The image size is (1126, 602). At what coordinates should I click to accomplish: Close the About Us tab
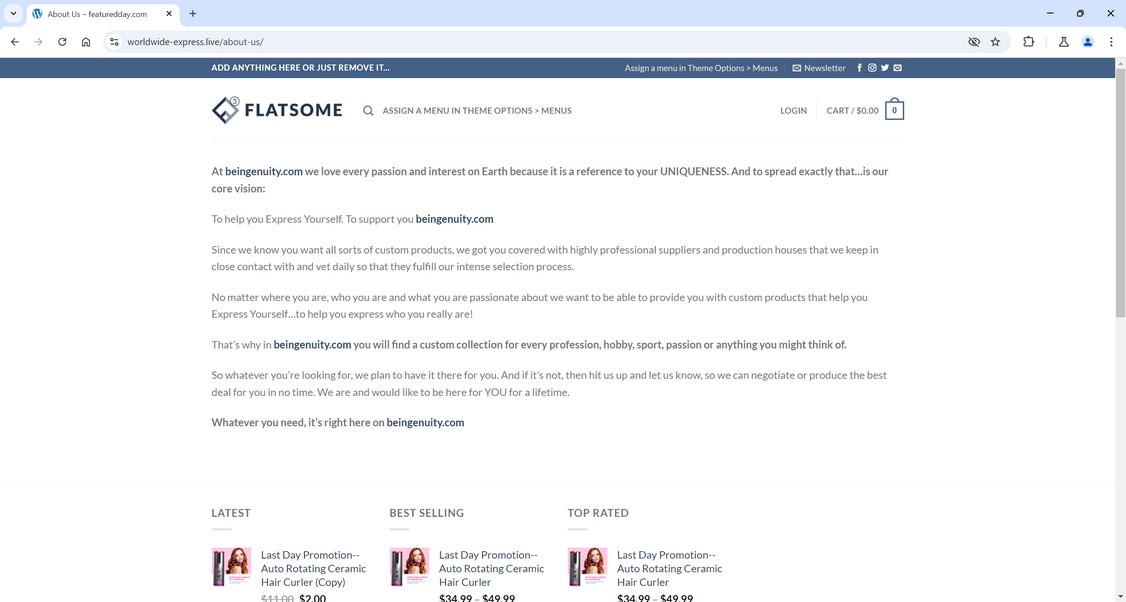pos(169,14)
